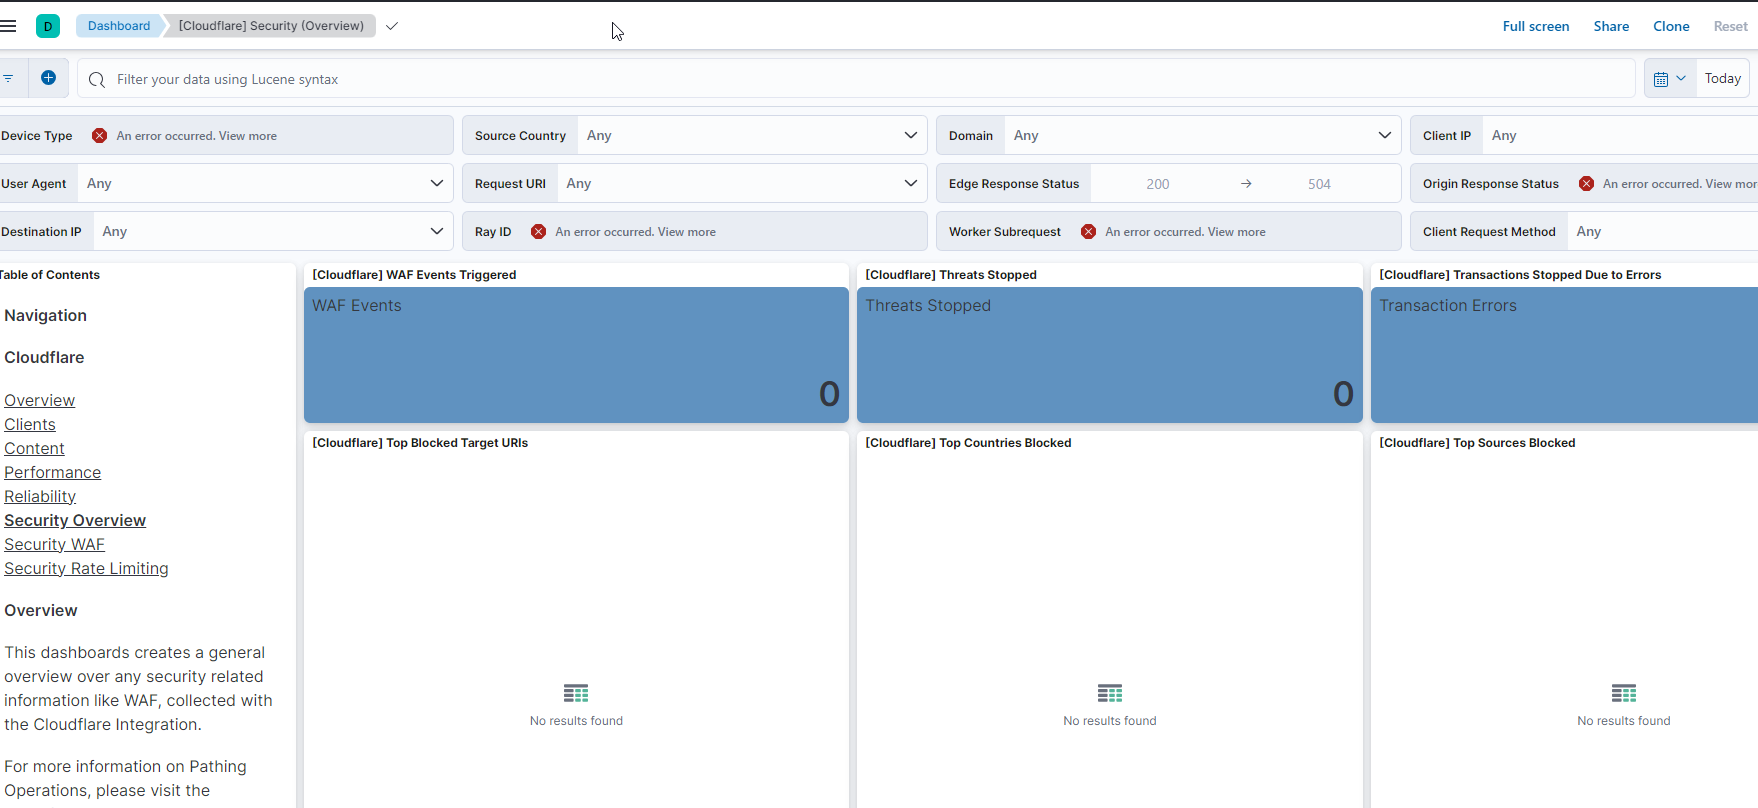The width and height of the screenshot is (1758, 808).
Task: Click the Worker Subrequest error icon
Action: point(1089,232)
